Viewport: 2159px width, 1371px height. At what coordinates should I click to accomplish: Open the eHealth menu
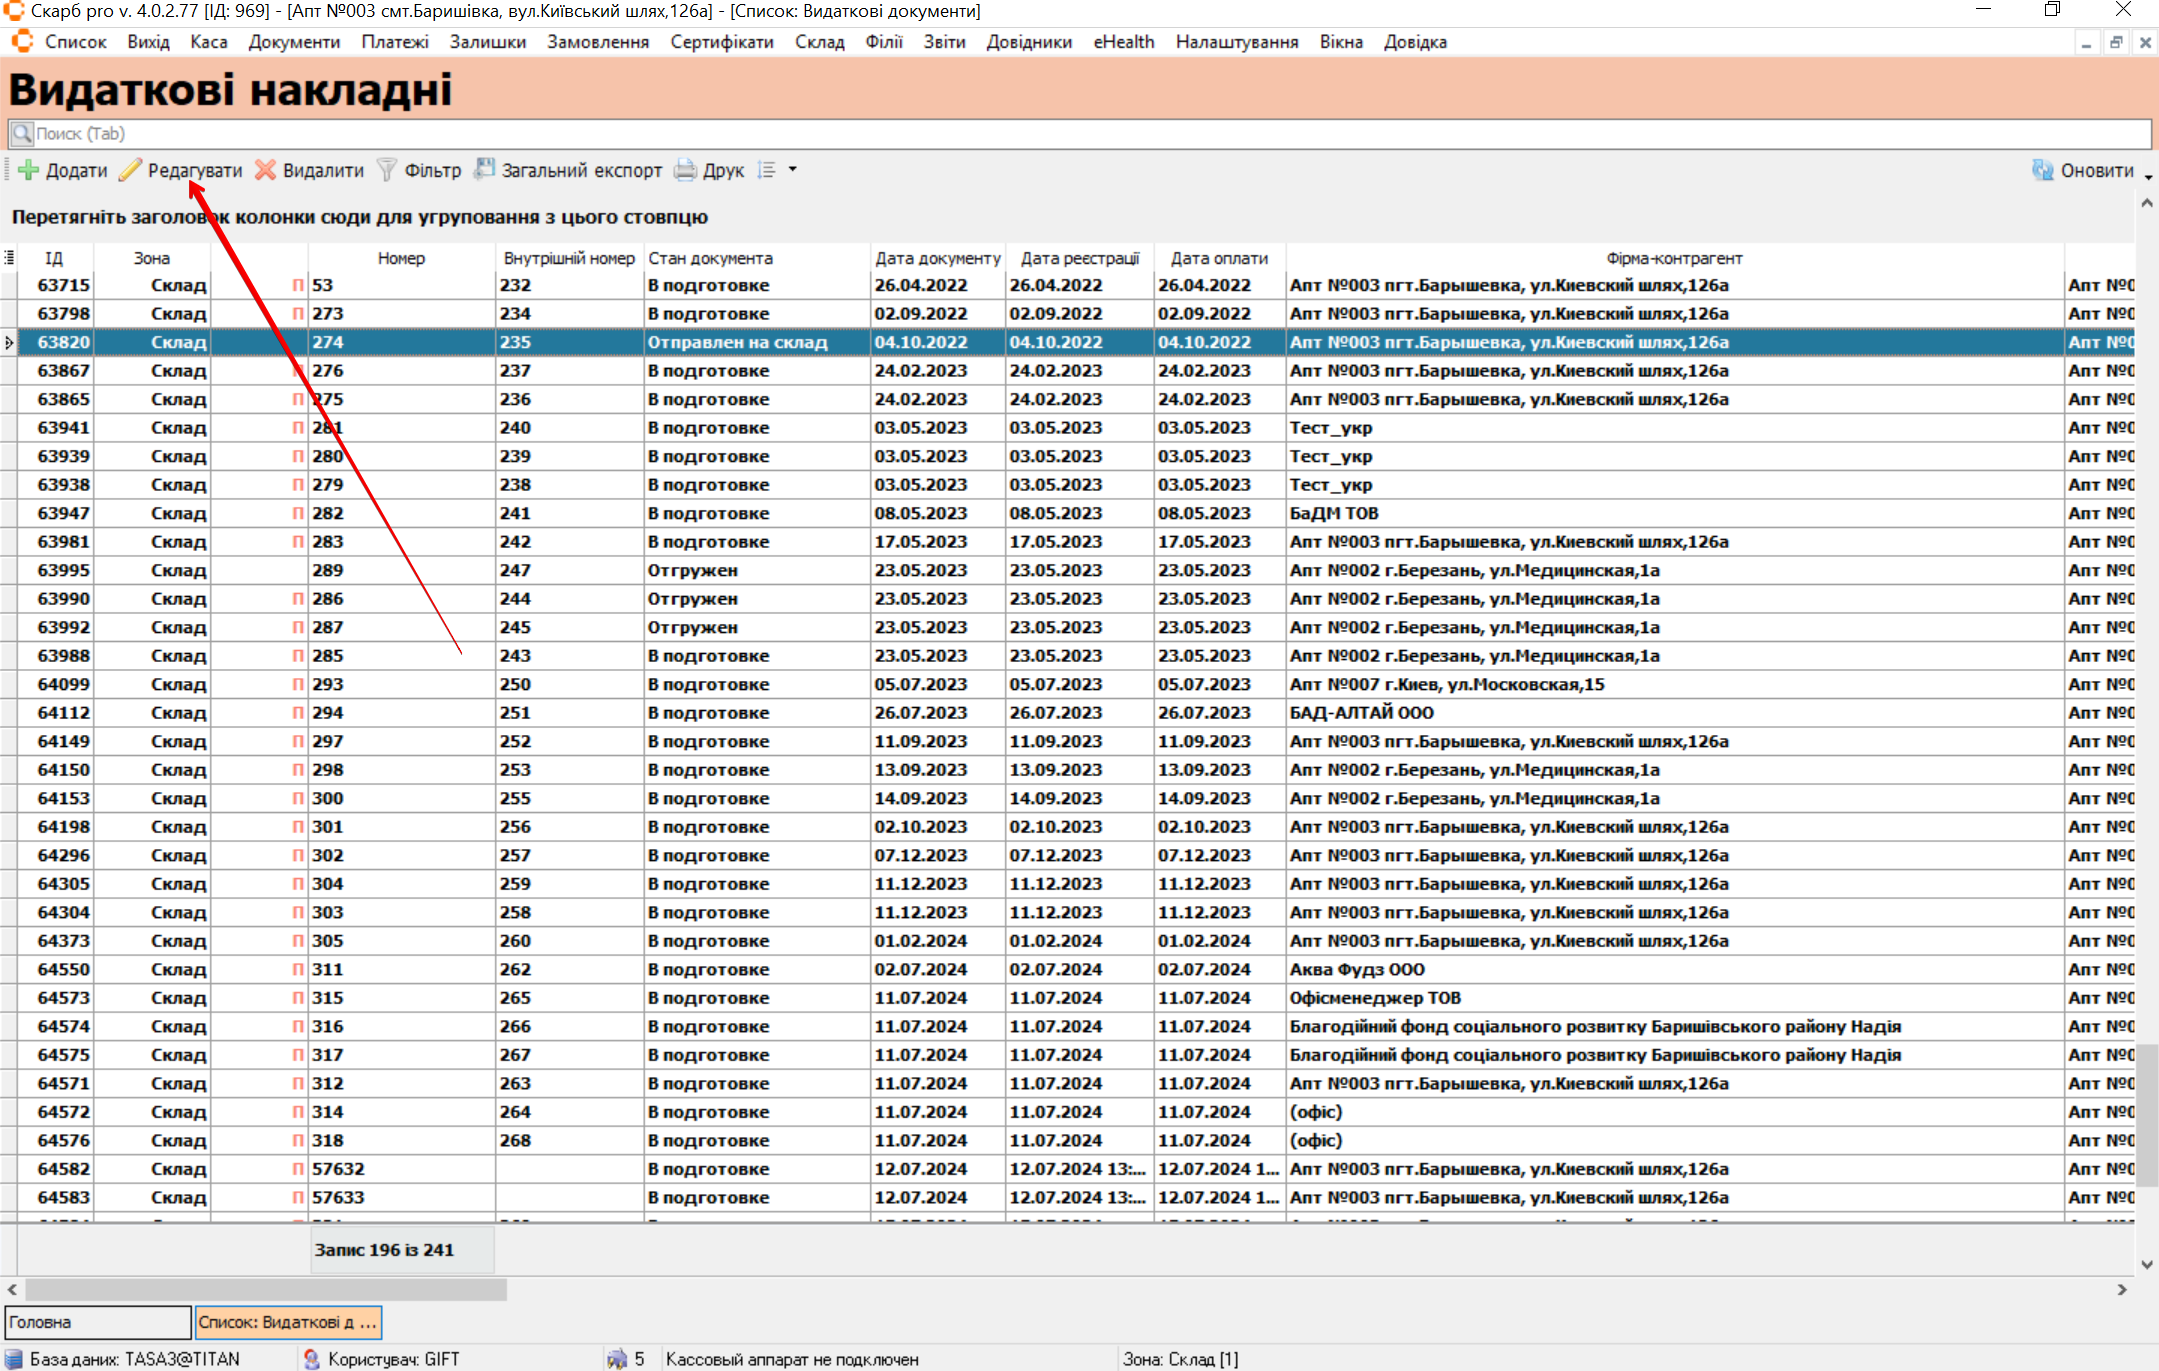pyautogui.click(x=1123, y=42)
